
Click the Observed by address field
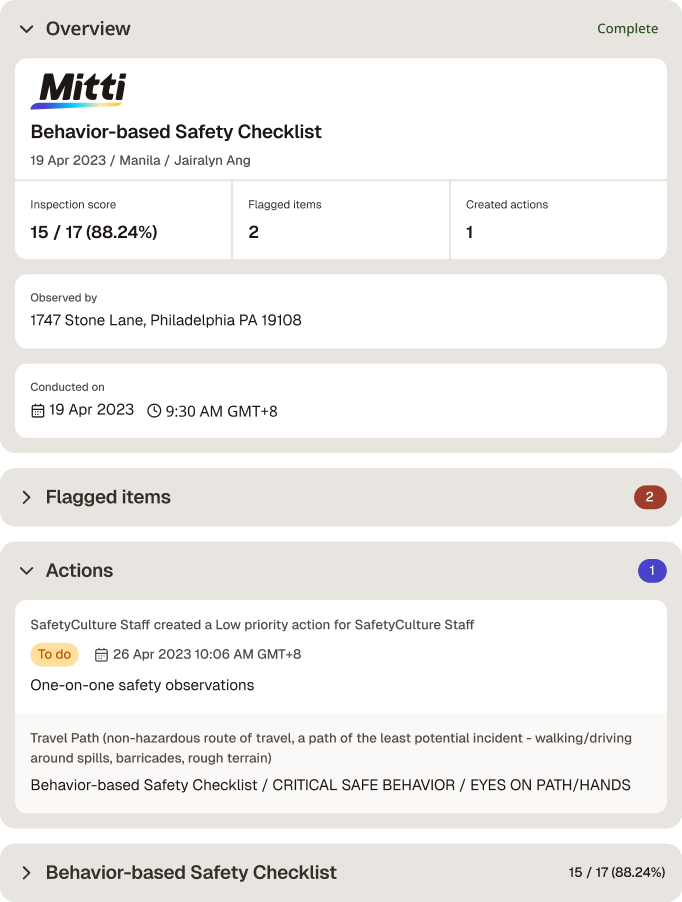coord(341,311)
